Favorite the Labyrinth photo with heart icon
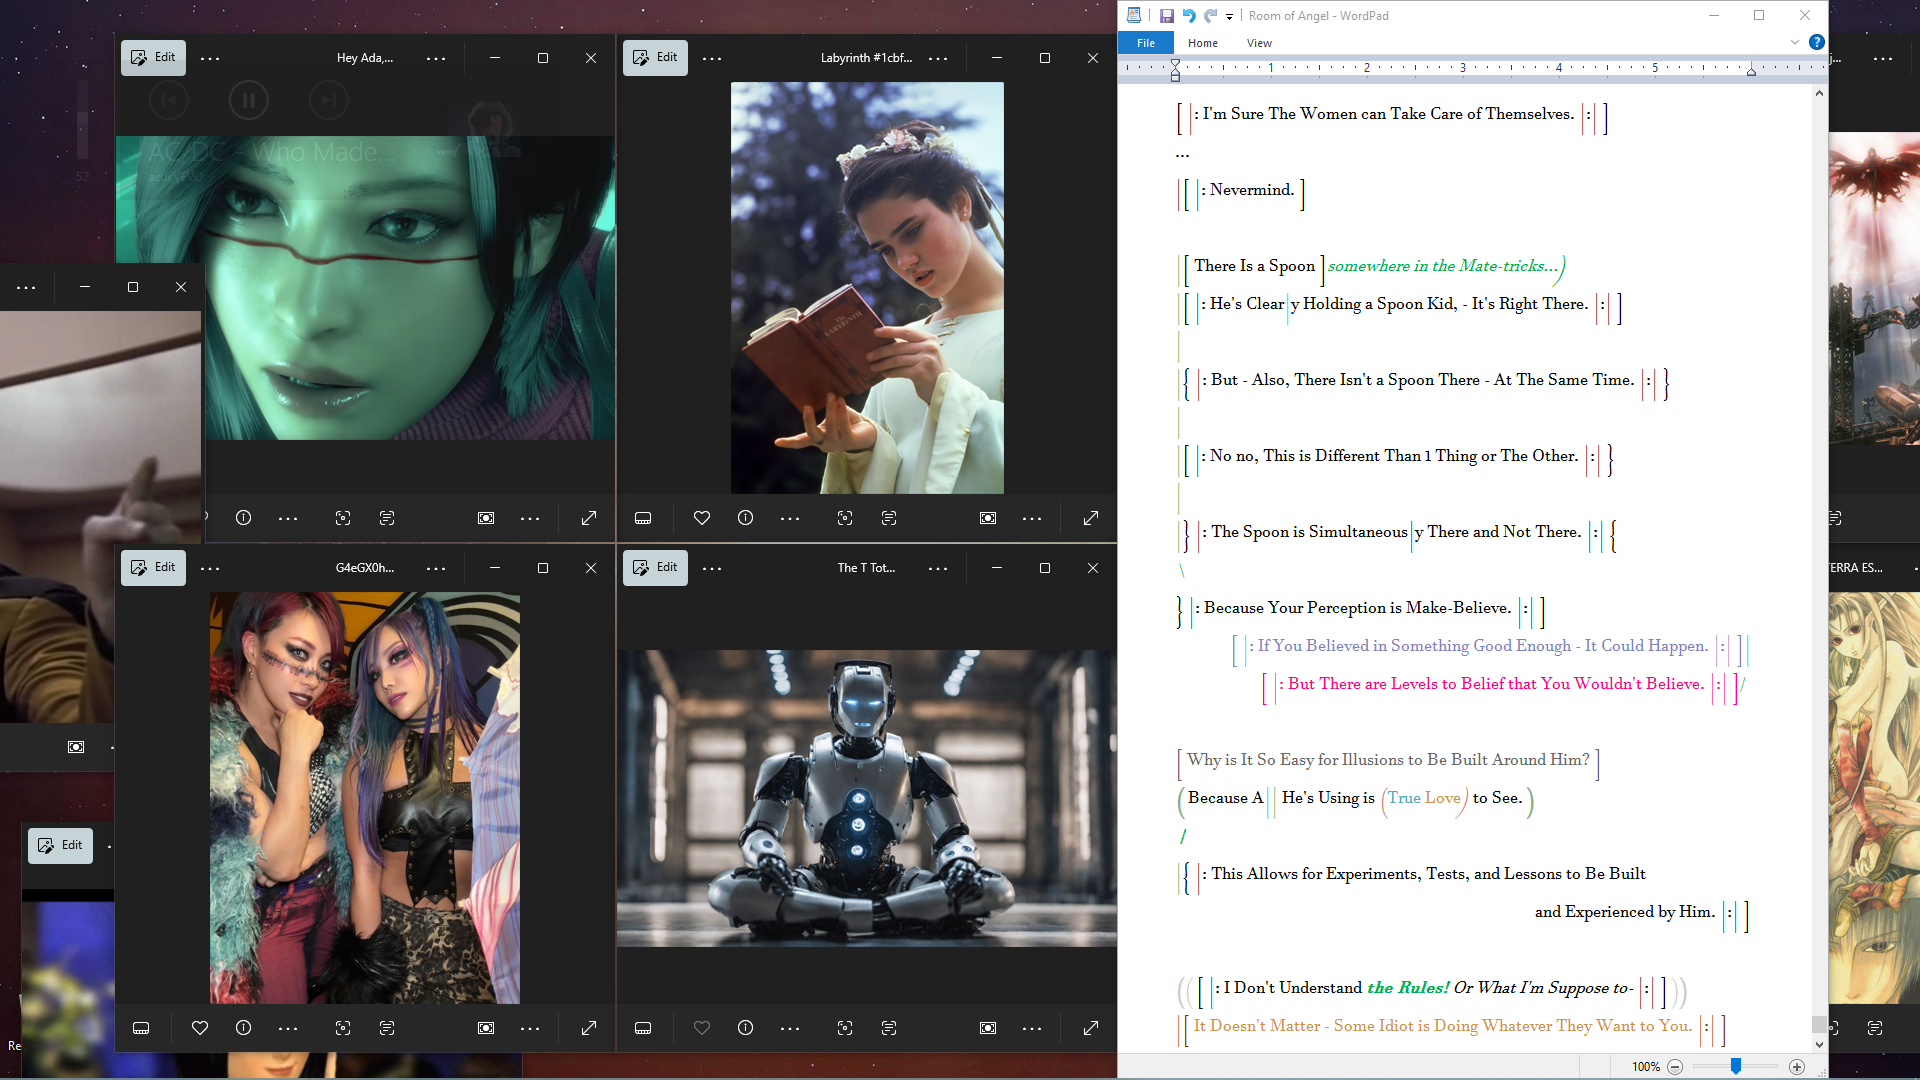 702,518
